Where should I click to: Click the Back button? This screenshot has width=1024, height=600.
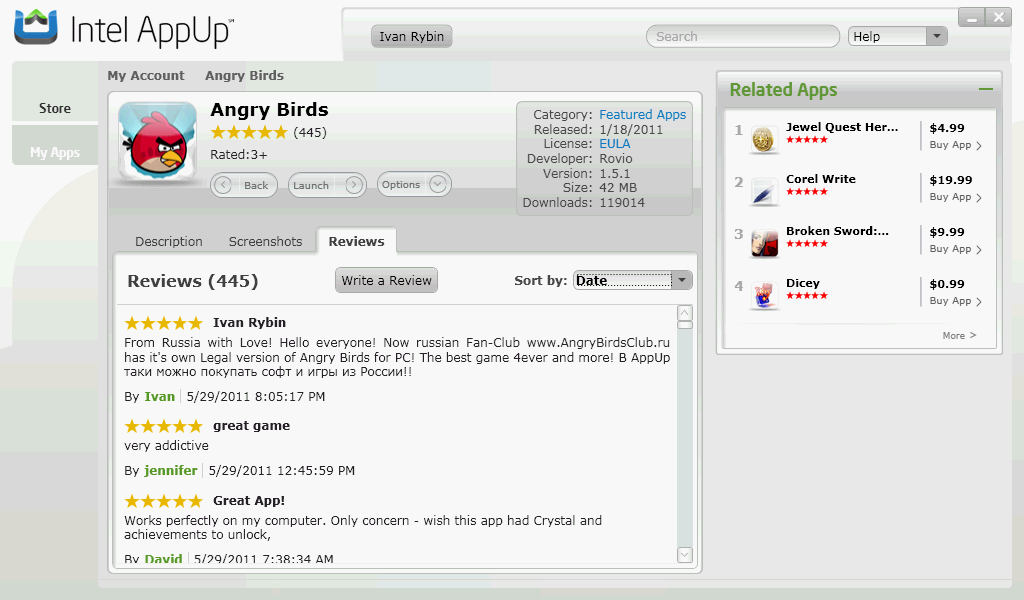pos(244,185)
